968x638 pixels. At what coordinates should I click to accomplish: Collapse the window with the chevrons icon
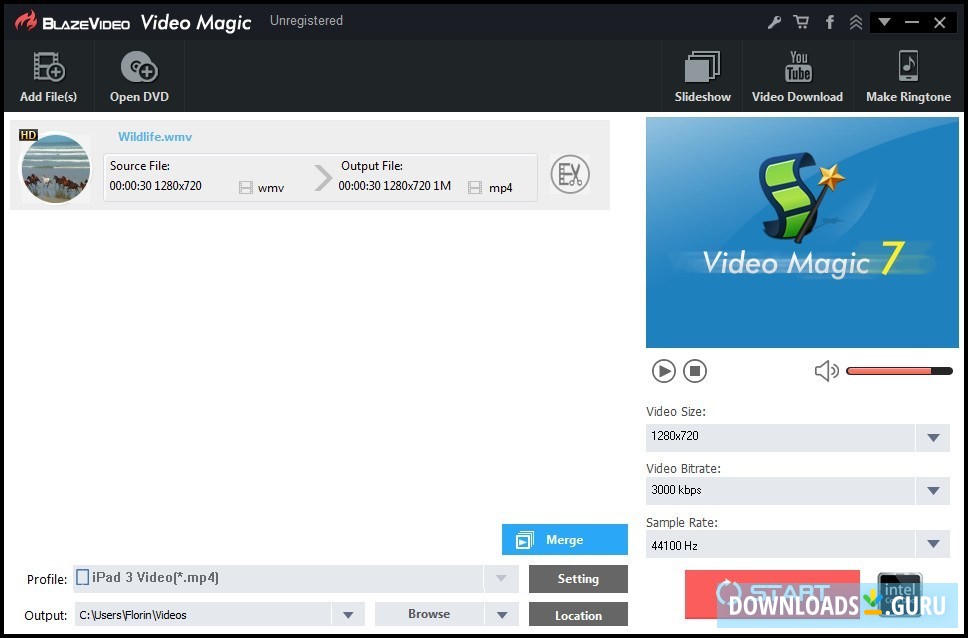(x=855, y=20)
